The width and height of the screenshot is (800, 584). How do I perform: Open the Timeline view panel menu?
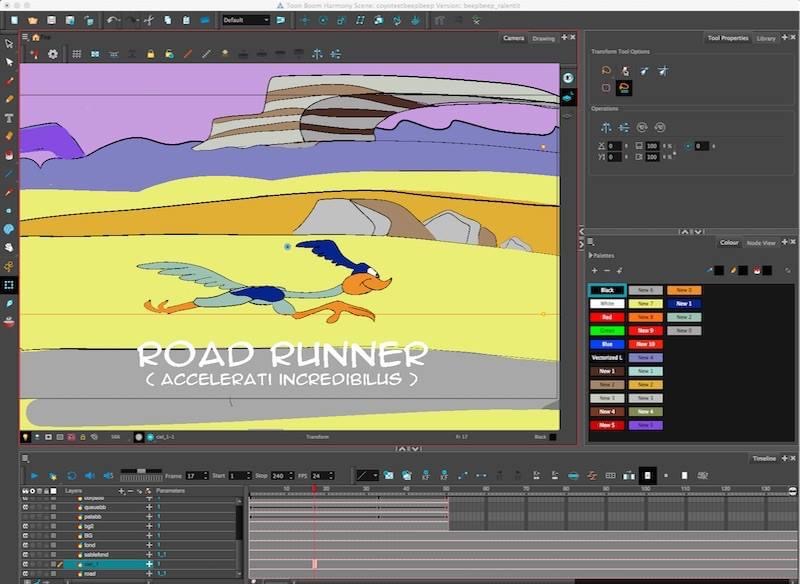pyautogui.click(x=25, y=459)
